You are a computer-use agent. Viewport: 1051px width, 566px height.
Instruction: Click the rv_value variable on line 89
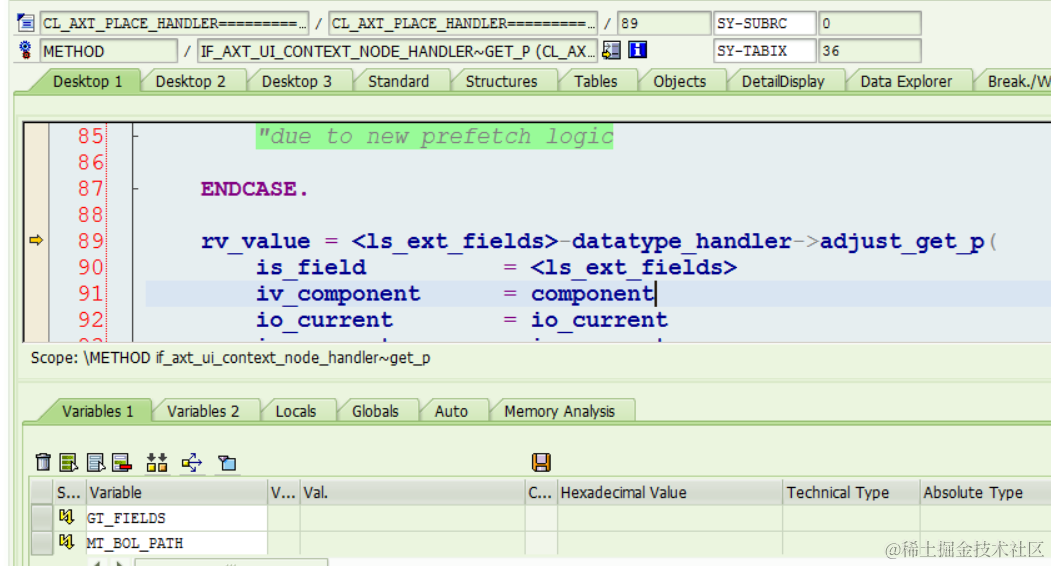255,241
